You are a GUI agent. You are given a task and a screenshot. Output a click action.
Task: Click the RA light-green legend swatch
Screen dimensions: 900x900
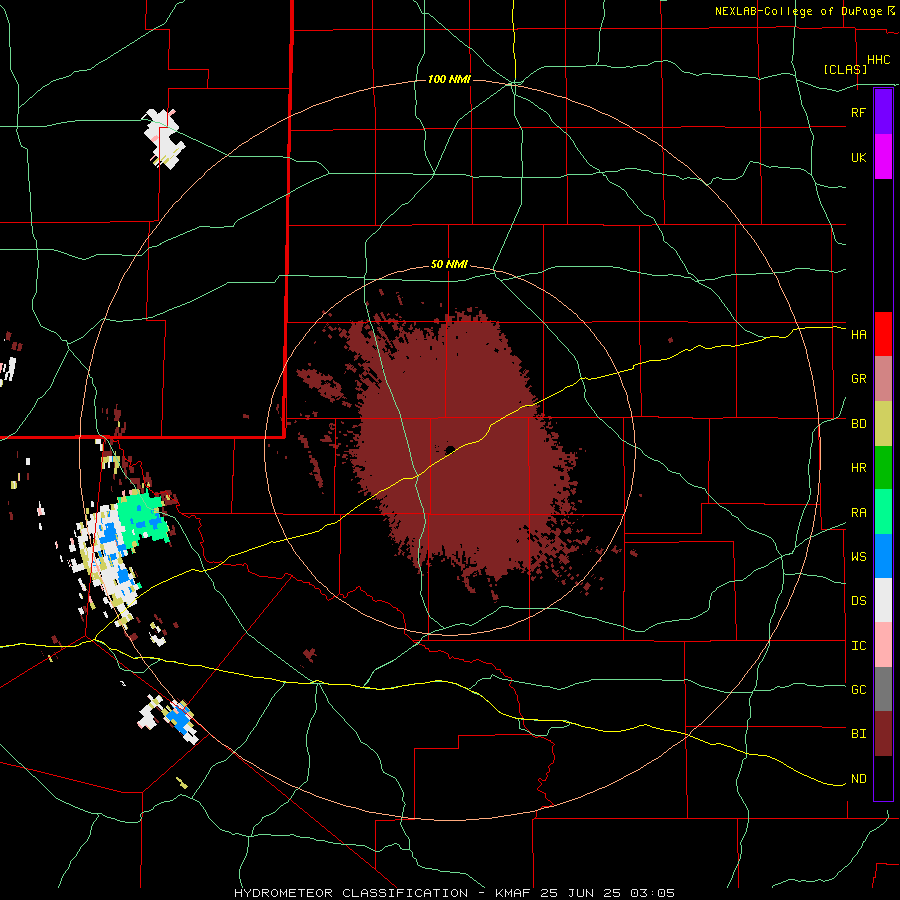(x=883, y=512)
